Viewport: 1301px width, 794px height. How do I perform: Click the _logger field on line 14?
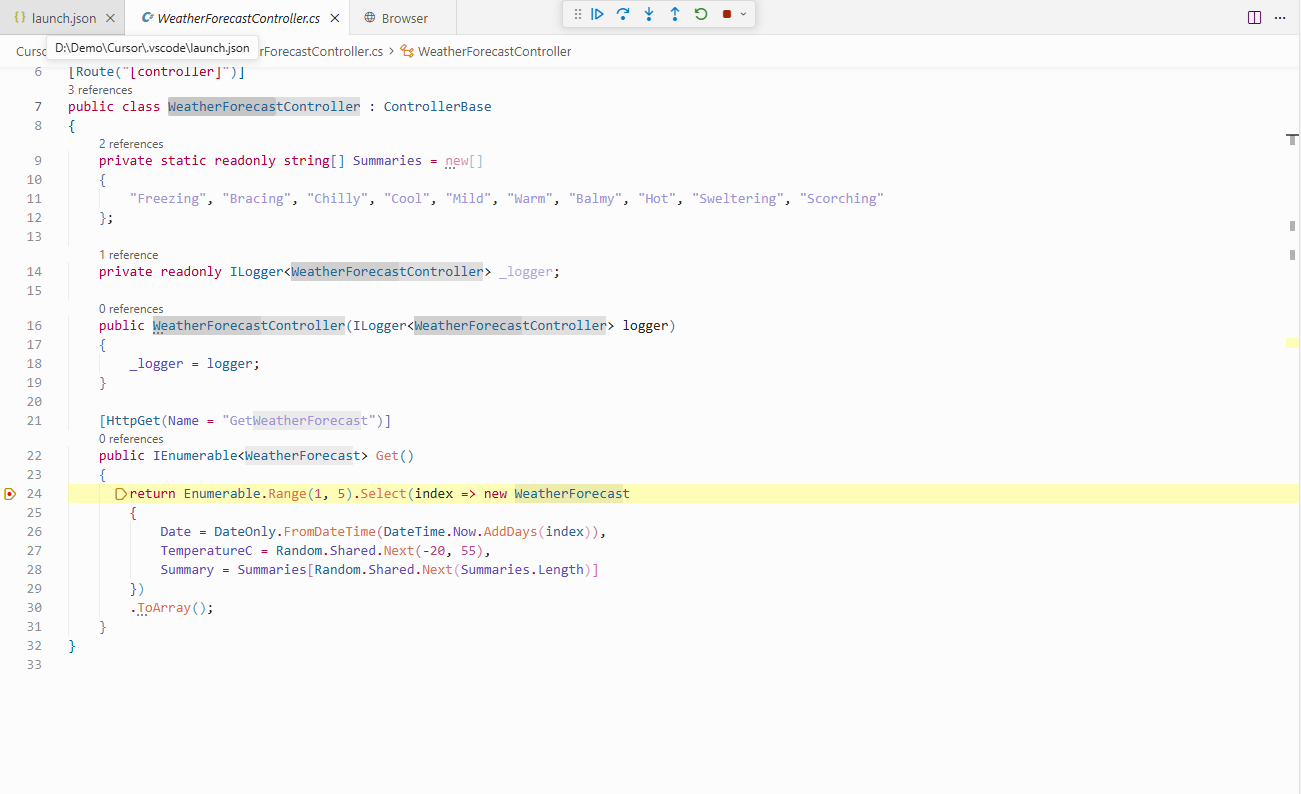click(526, 272)
